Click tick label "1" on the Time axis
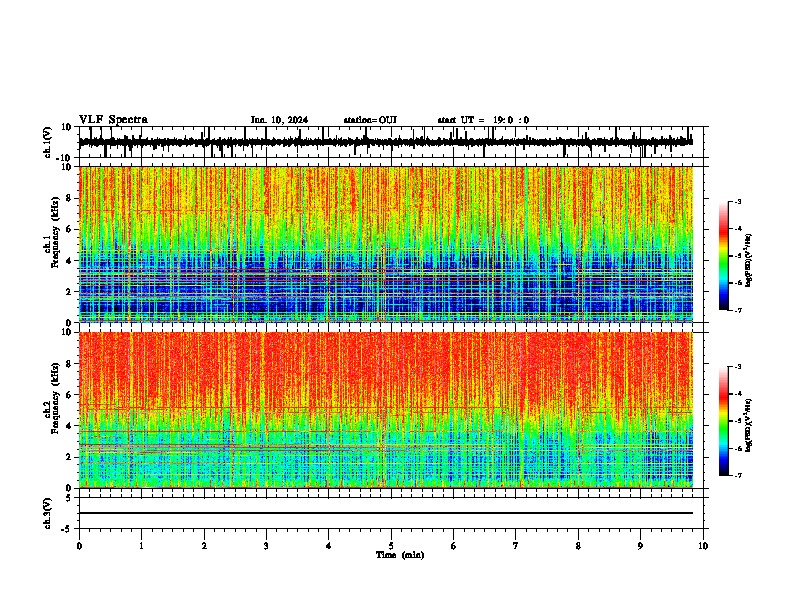Image resolution: width=792 pixels, height=612 pixels. (x=142, y=546)
